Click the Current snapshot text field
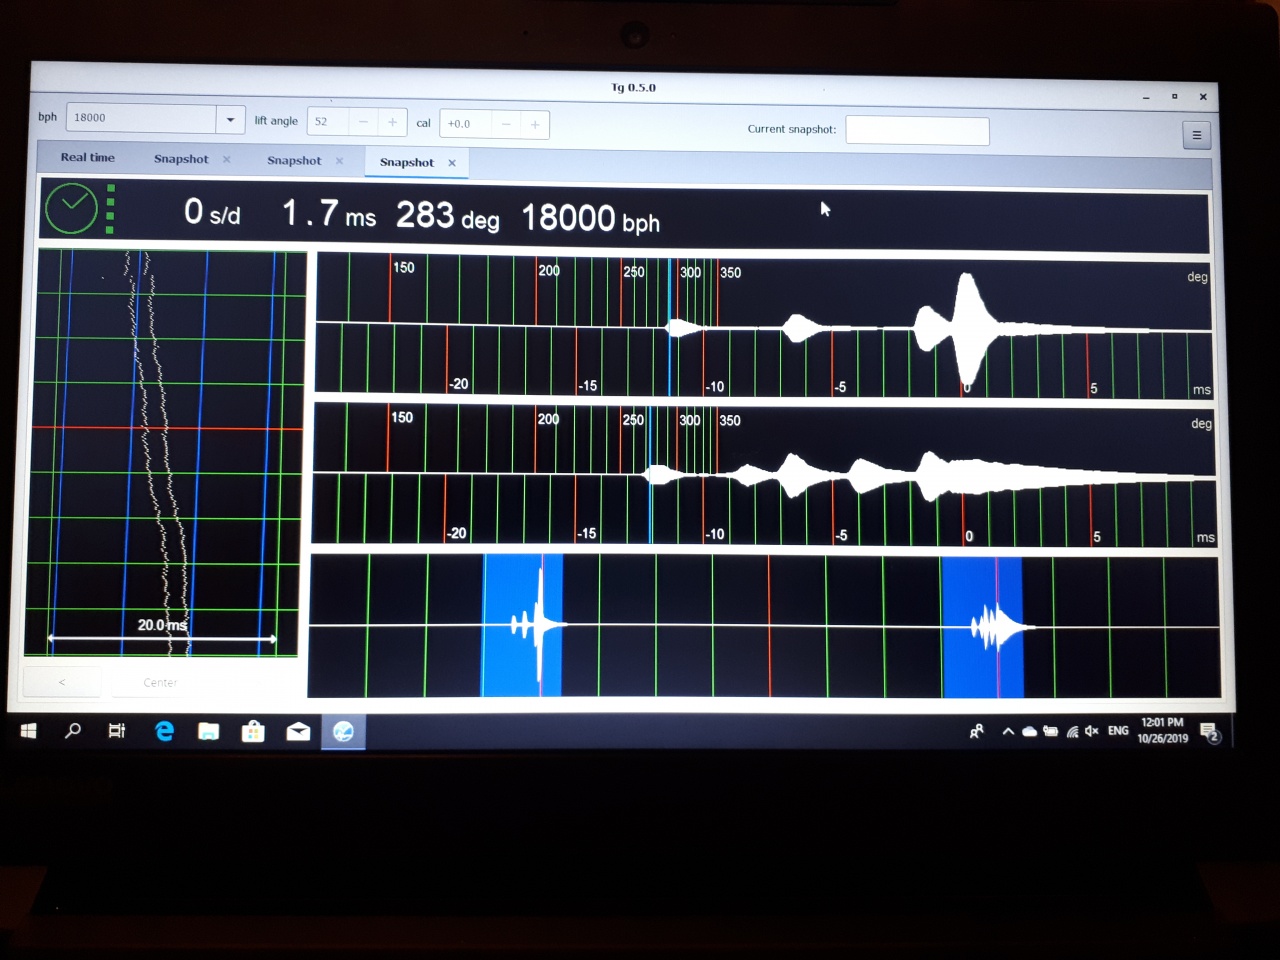The width and height of the screenshot is (1280, 960). (917, 131)
